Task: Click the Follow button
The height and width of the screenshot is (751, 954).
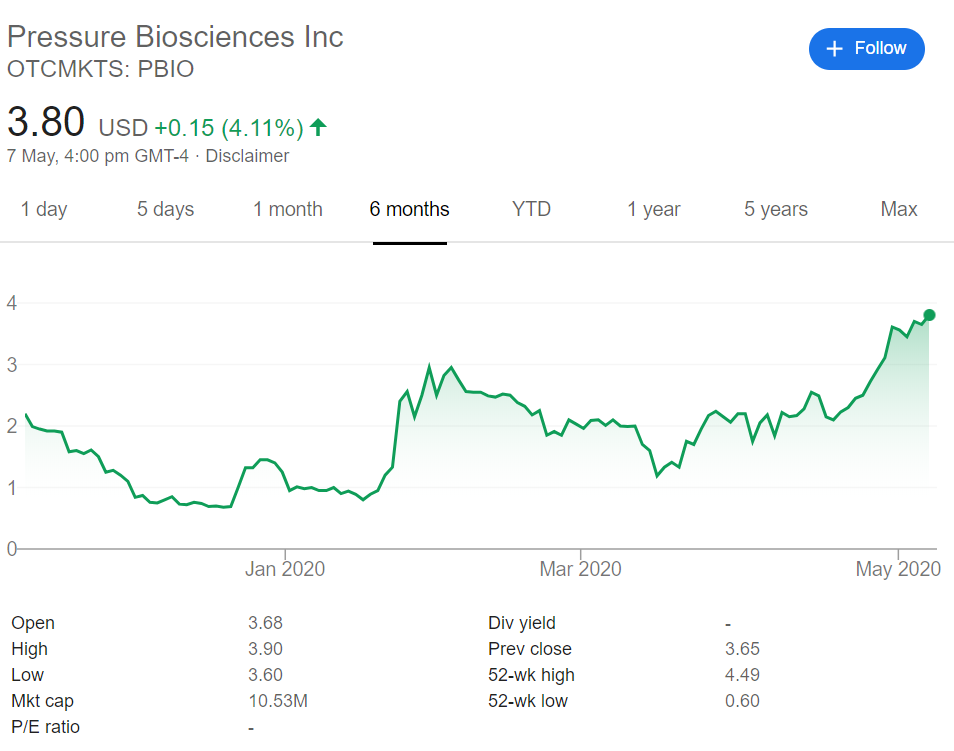Action: (x=866, y=49)
